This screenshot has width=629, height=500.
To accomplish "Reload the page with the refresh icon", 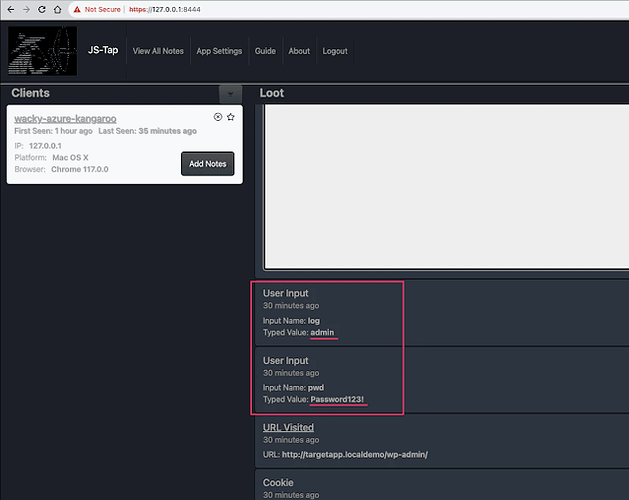I will pyautogui.click(x=42, y=9).
